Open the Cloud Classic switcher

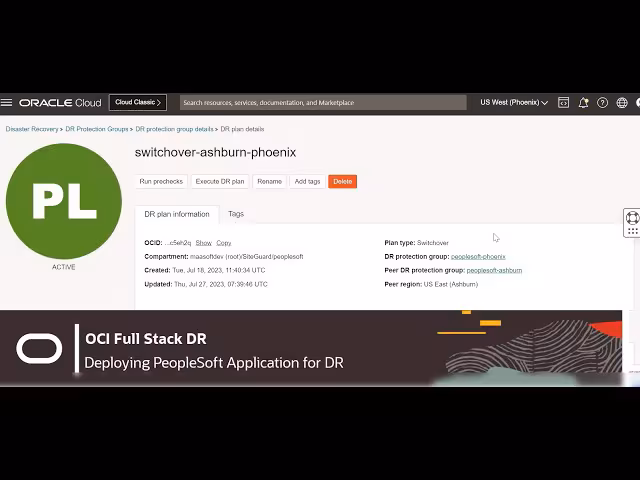[x=138, y=102]
